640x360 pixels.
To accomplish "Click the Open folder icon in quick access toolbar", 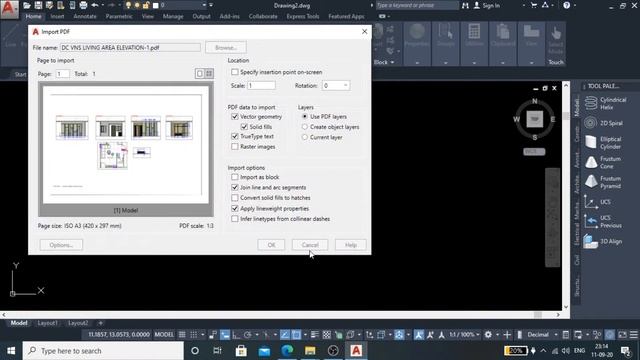I will 27,5.
